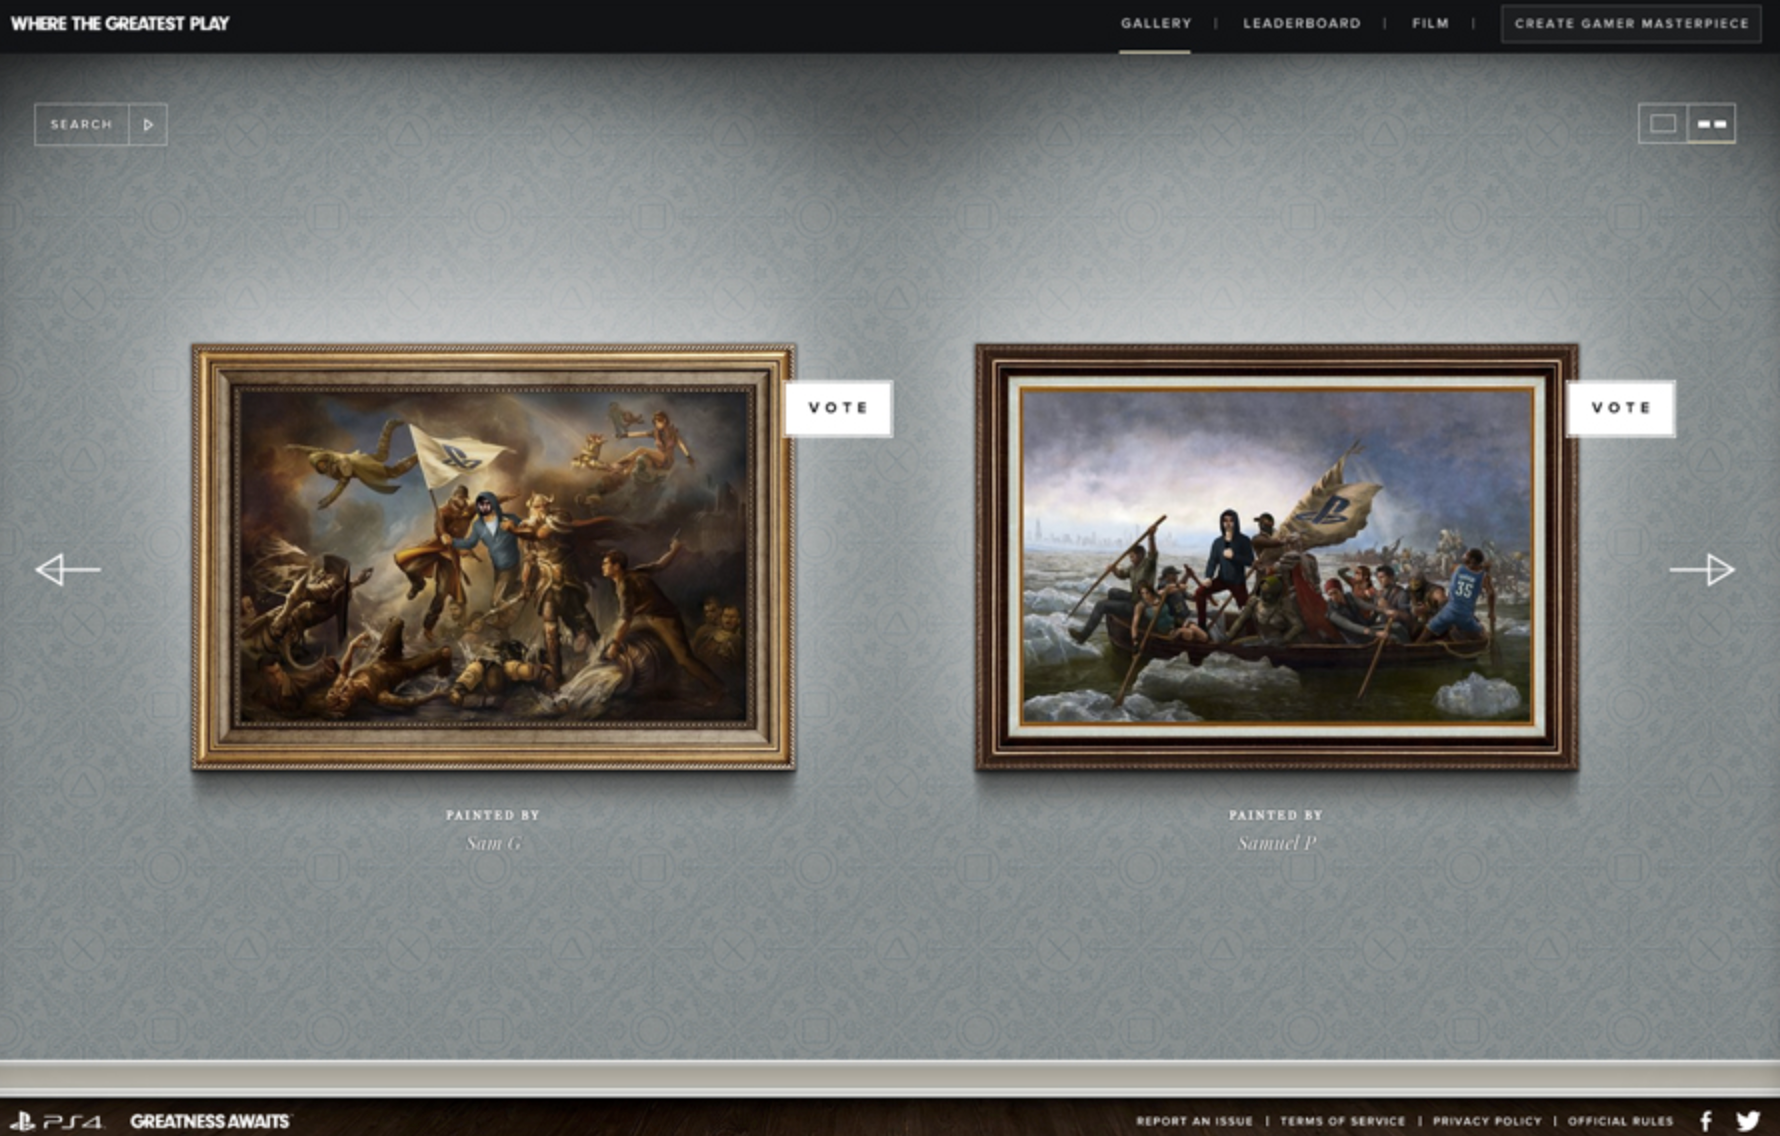Click the artist name Samuel P
This screenshot has height=1136, width=1780.
coord(1277,843)
